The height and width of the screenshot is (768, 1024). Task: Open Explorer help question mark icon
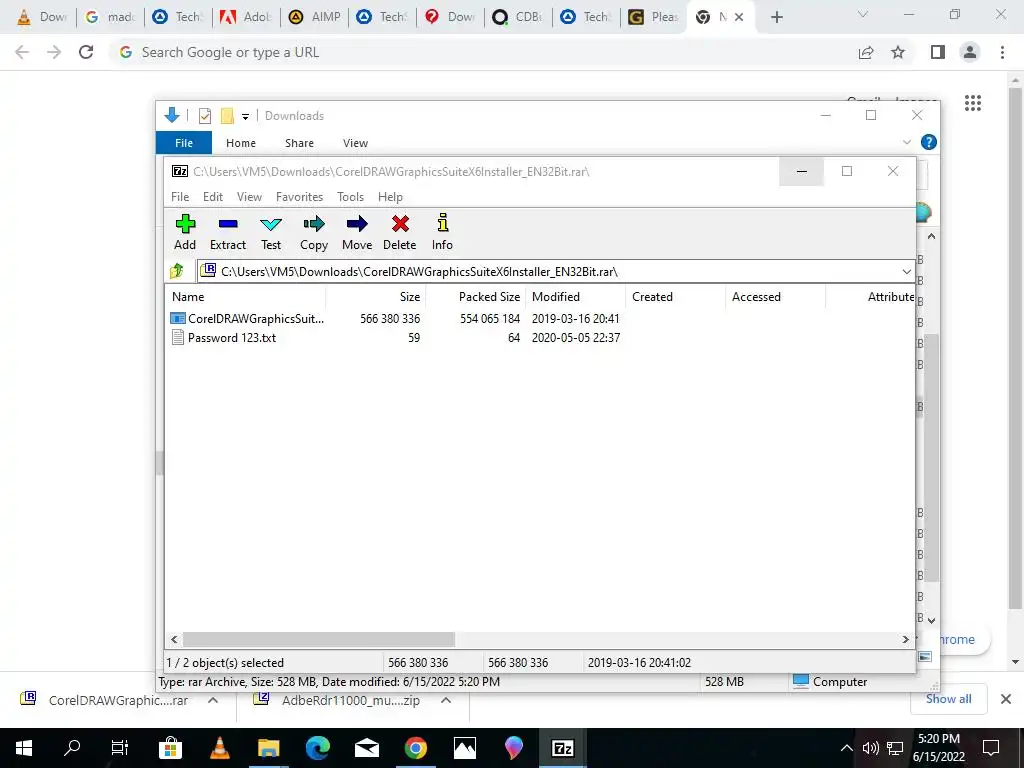tap(928, 142)
